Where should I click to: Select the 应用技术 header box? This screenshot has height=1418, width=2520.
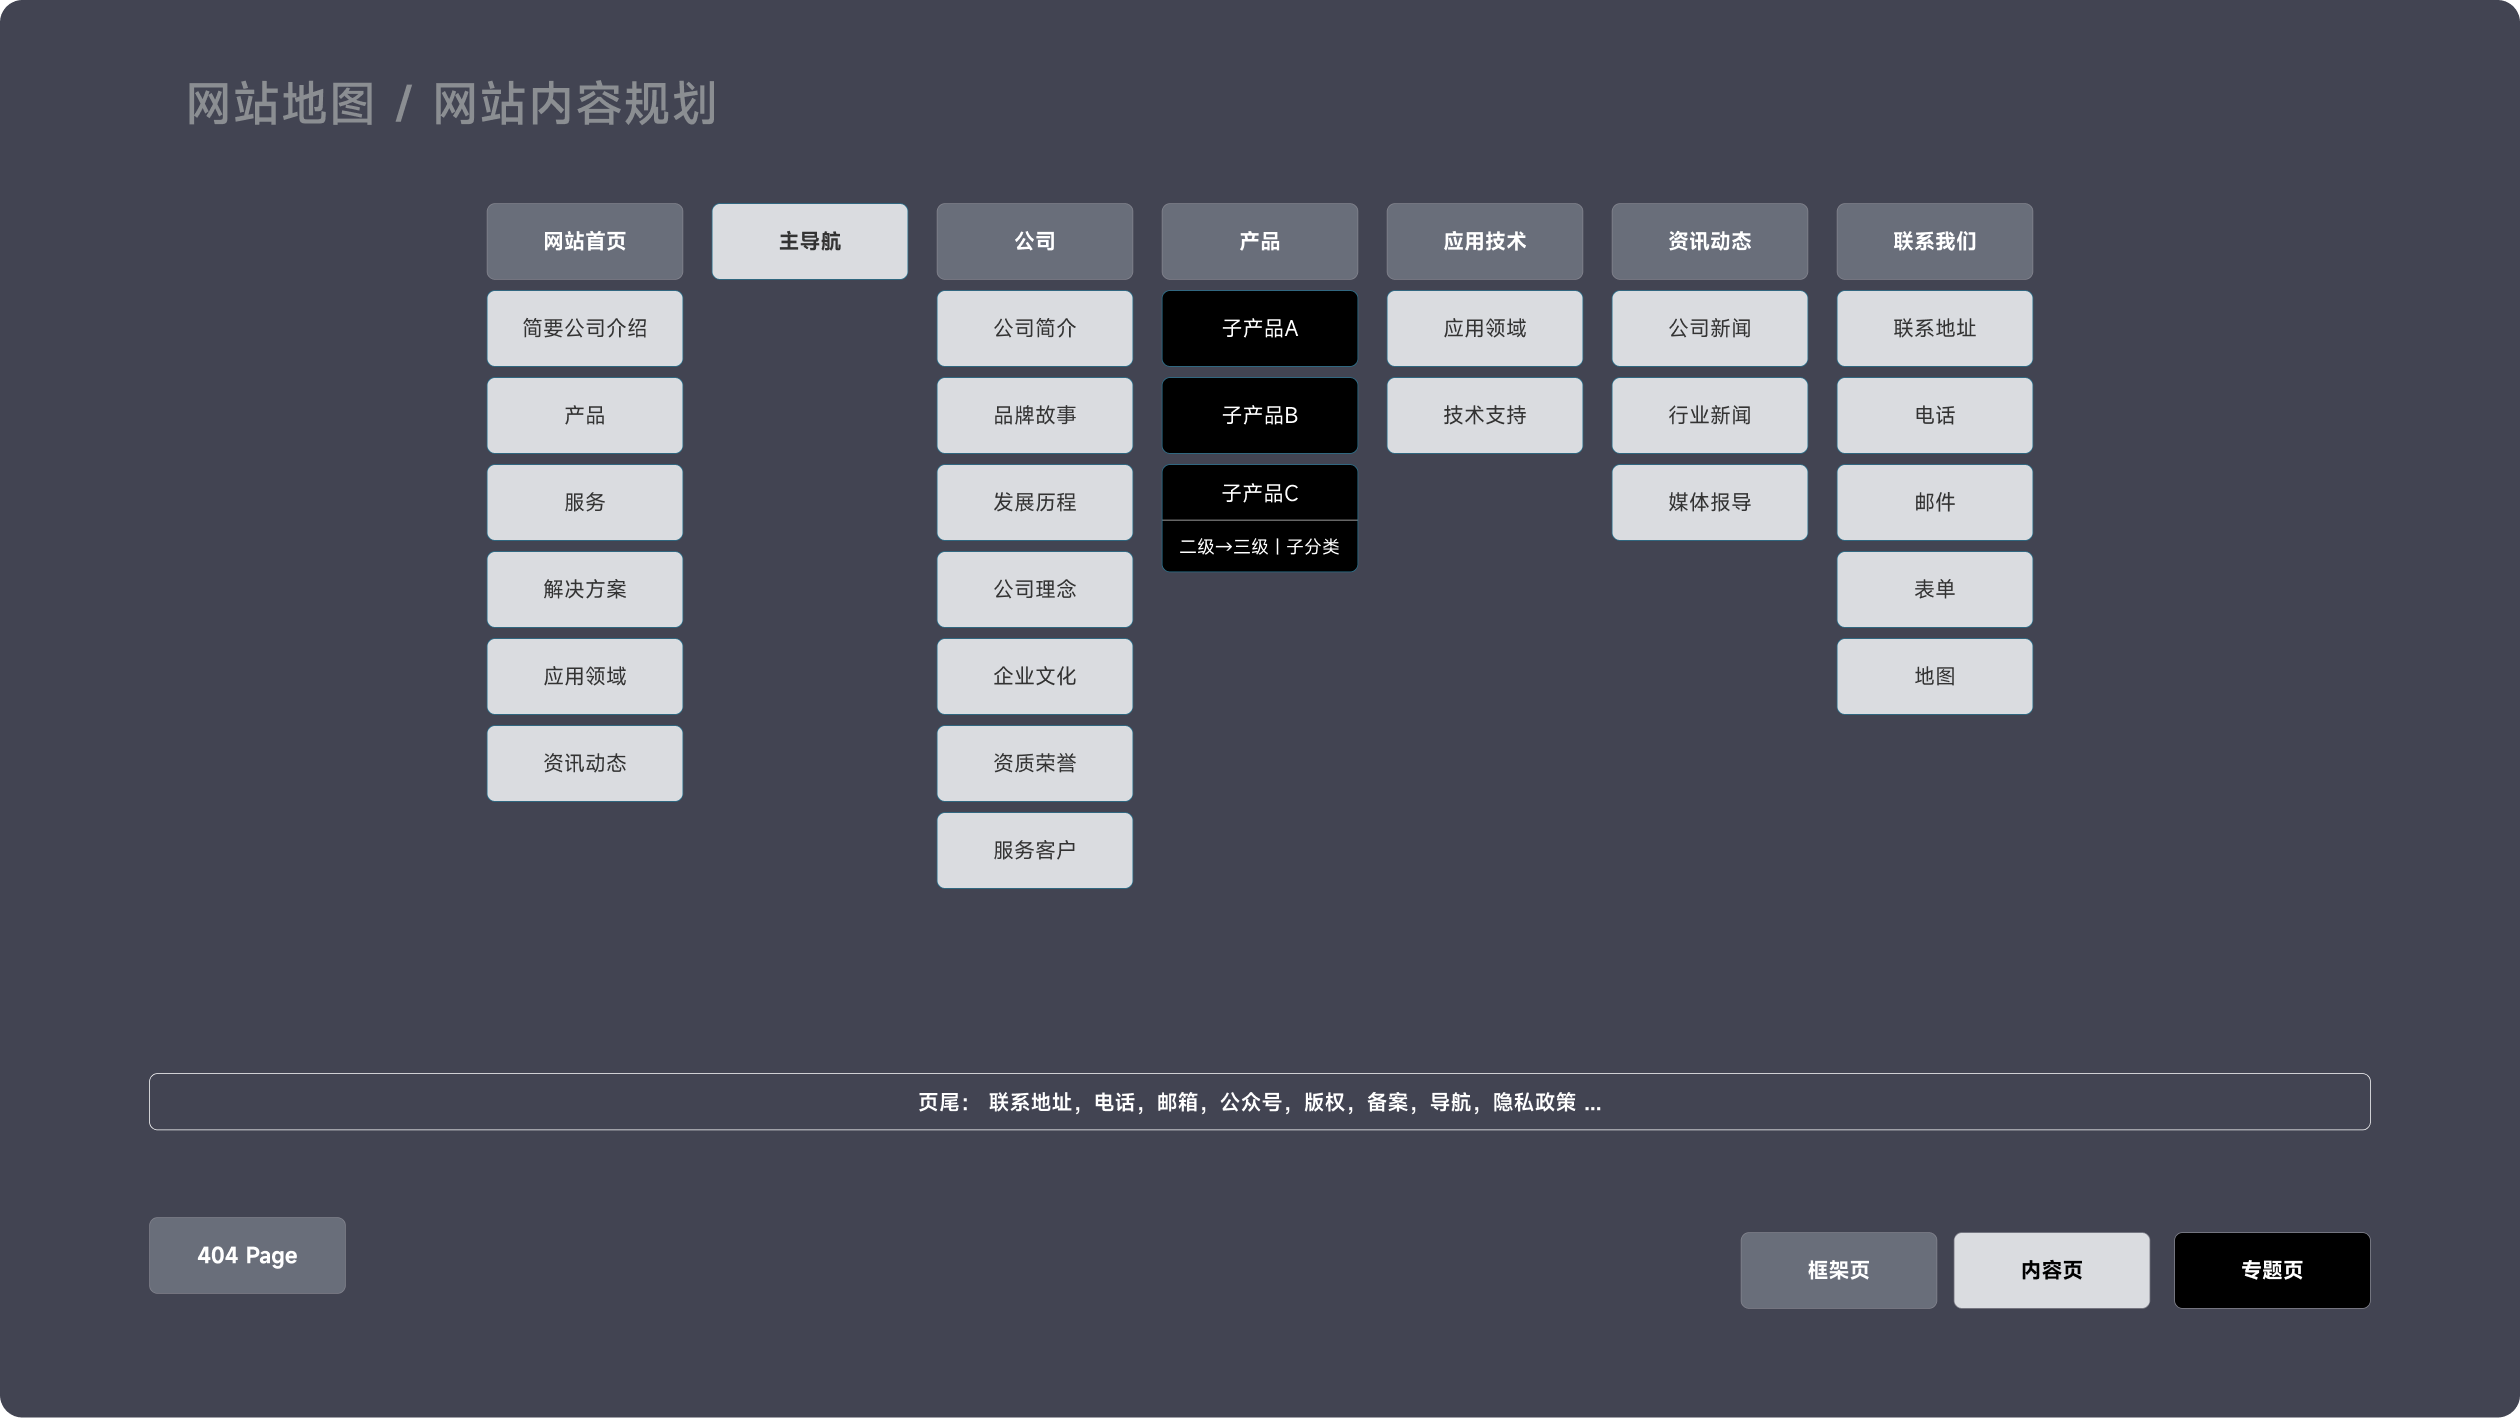[x=1484, y=241]
